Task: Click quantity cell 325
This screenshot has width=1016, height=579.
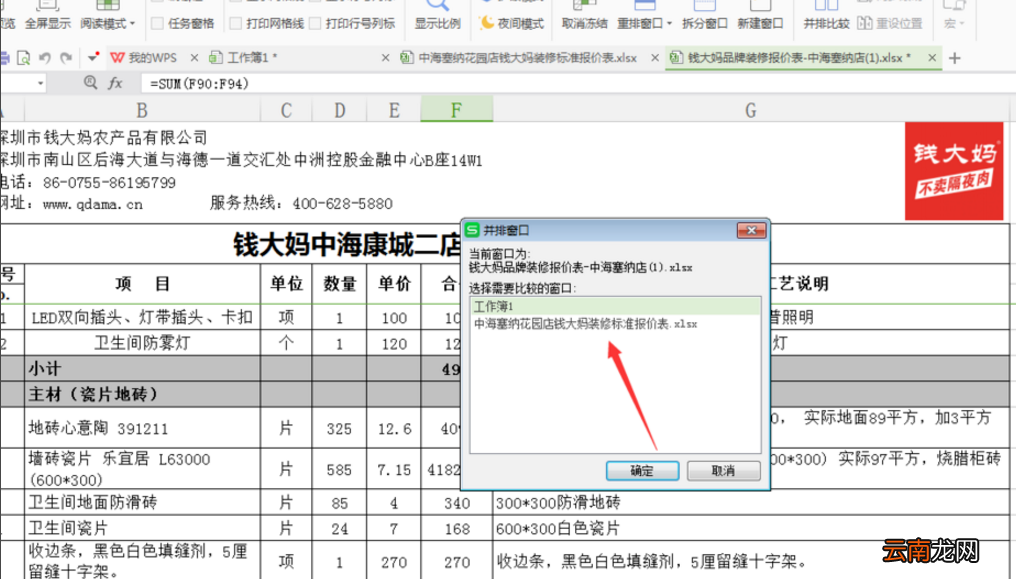Action: tap(340, 428)
